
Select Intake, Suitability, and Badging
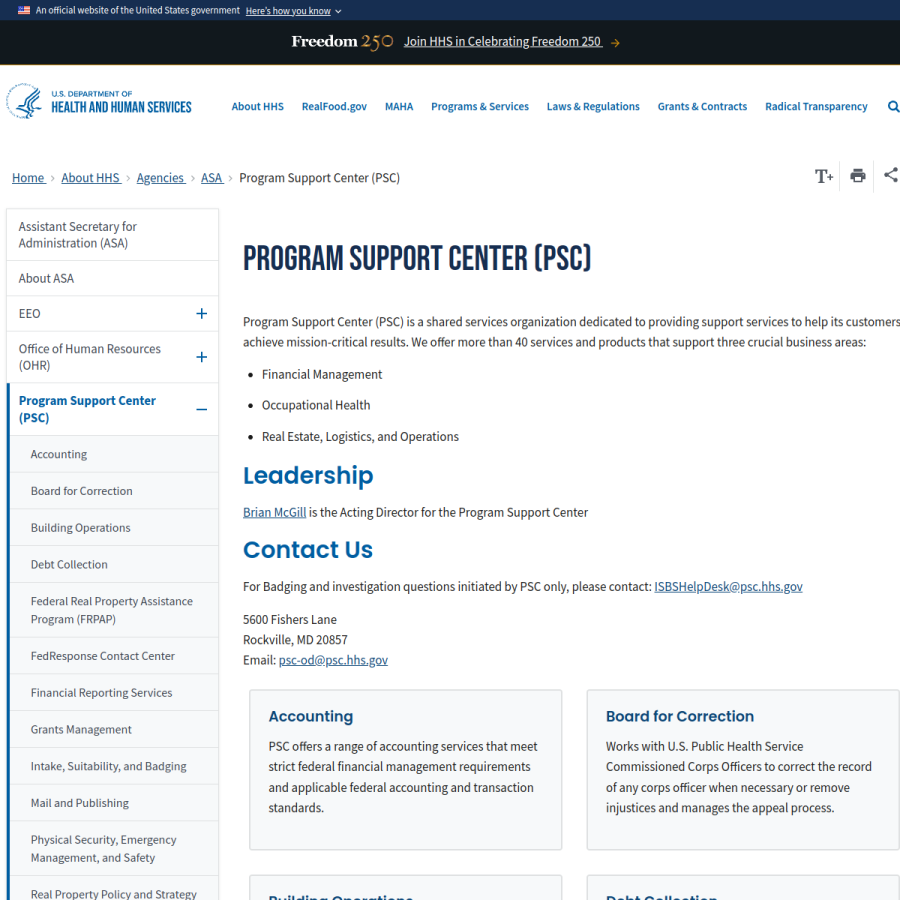114,766
